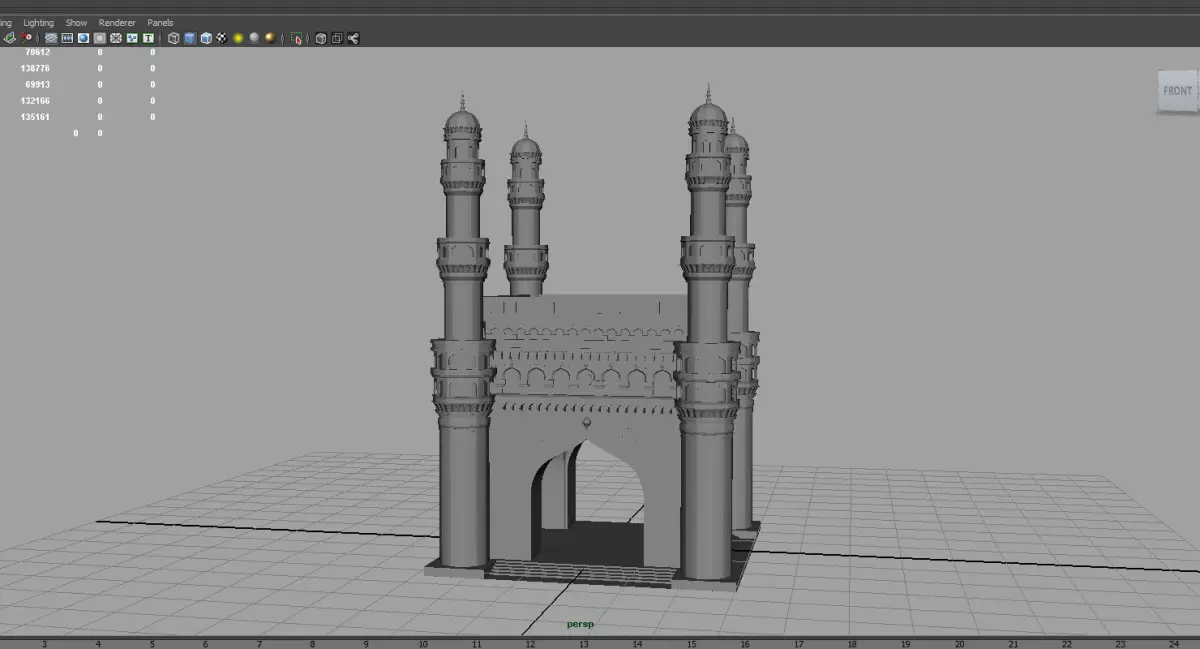The image size is (1200, 649).
Task: Click the 138776 count in heads-up display
Action: tap(35, 68)
